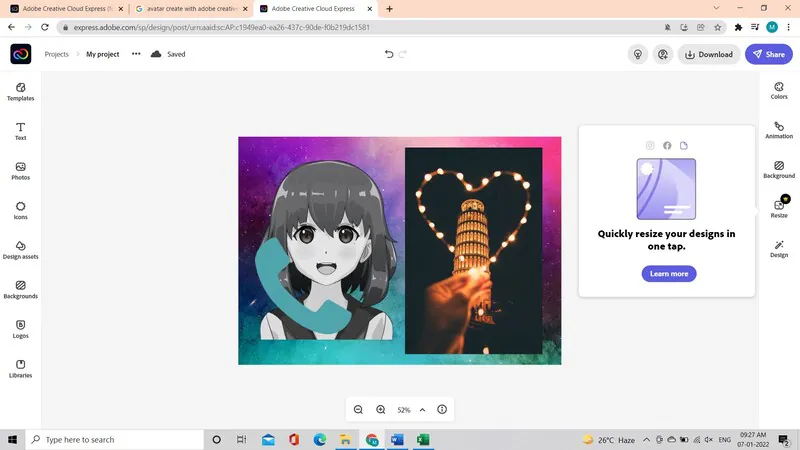Image resolution: width=800 pixels, height=450 pixels.
Task: Open the Backgrounds panel
Action: pyautogui.click(x=20, y=289)
